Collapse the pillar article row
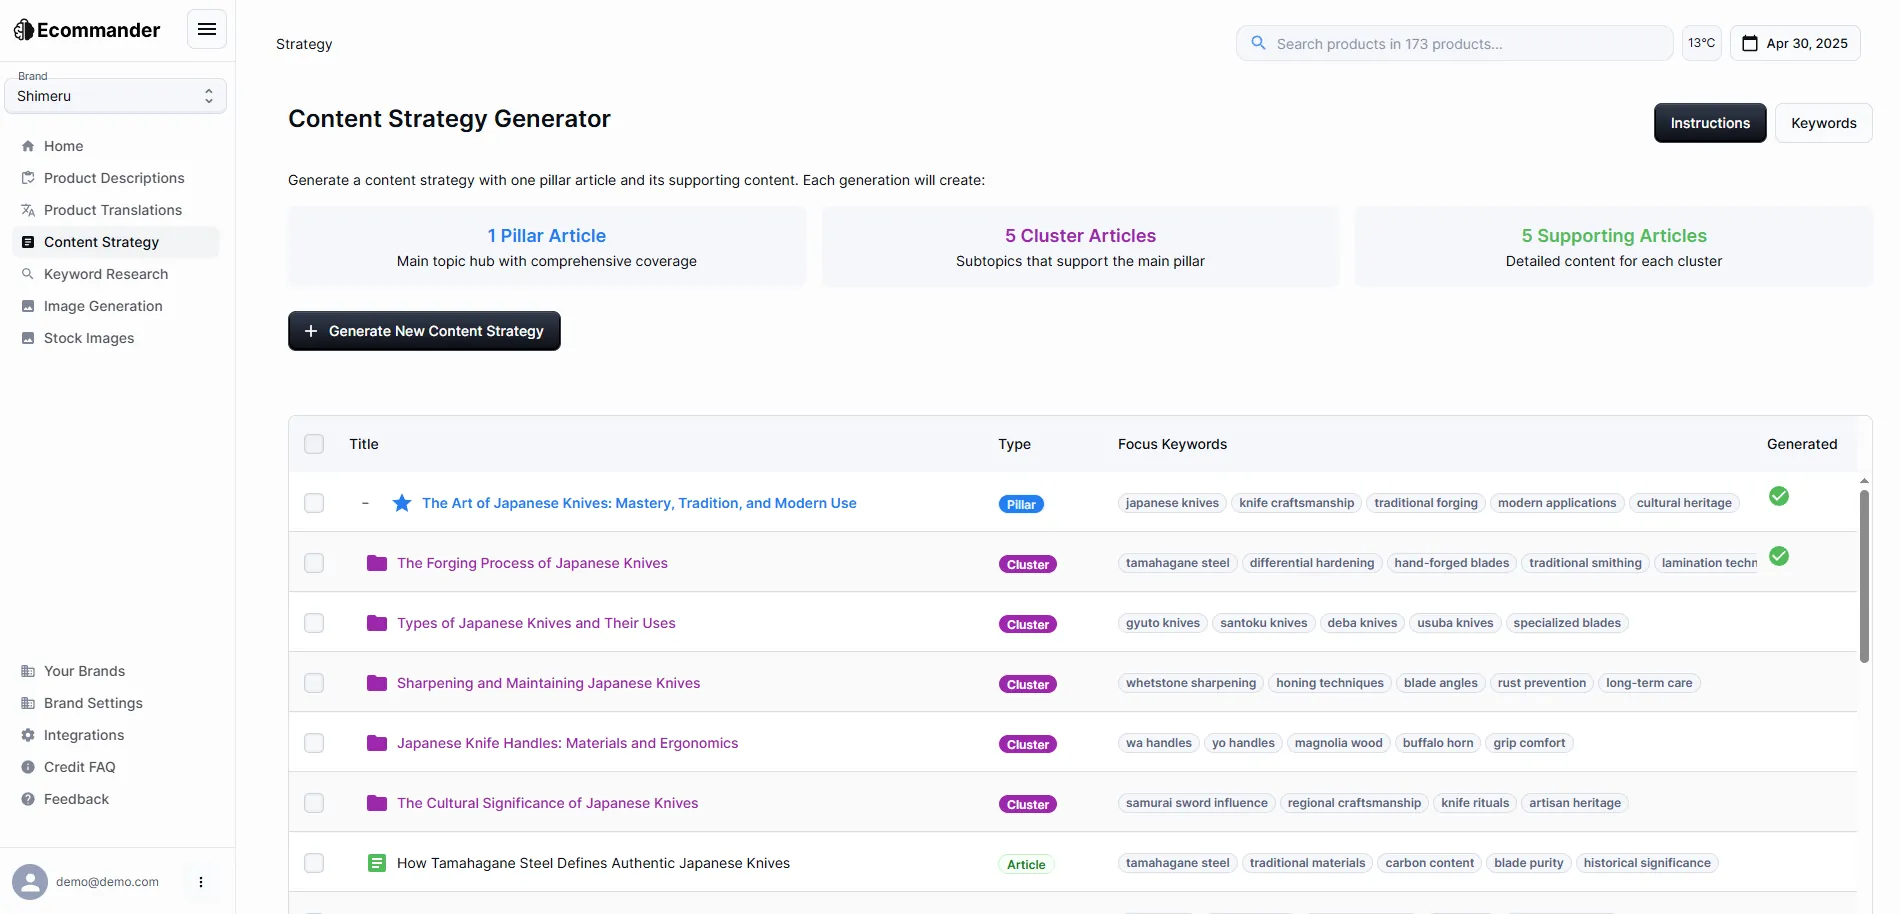This screenshot has height=914, width=1900. (365, 503)
